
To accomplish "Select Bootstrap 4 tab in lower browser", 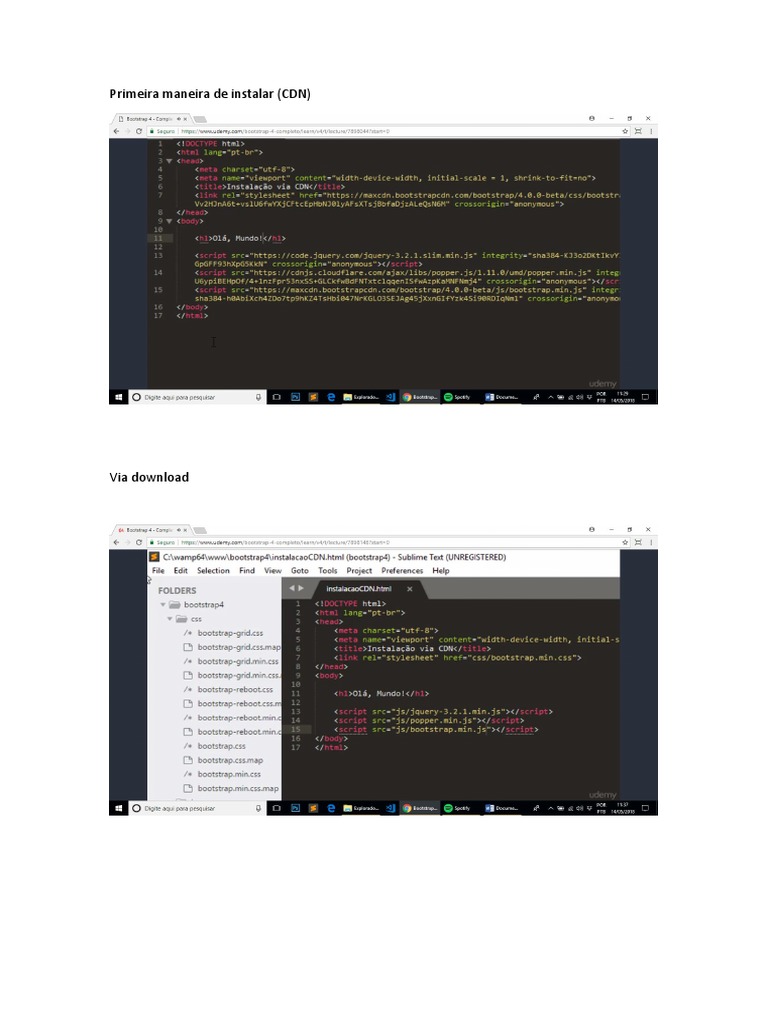I will [x=152, y=530].
